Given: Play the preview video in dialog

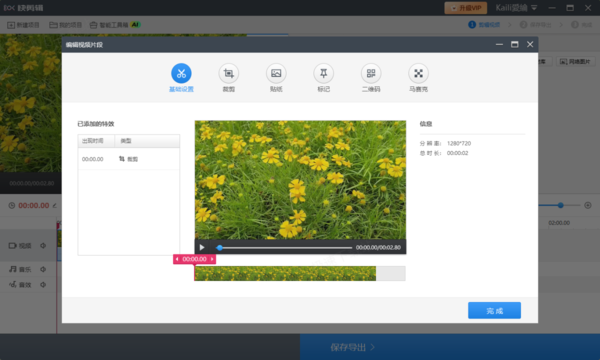Looking at the screenshot, I should (202, 247).
